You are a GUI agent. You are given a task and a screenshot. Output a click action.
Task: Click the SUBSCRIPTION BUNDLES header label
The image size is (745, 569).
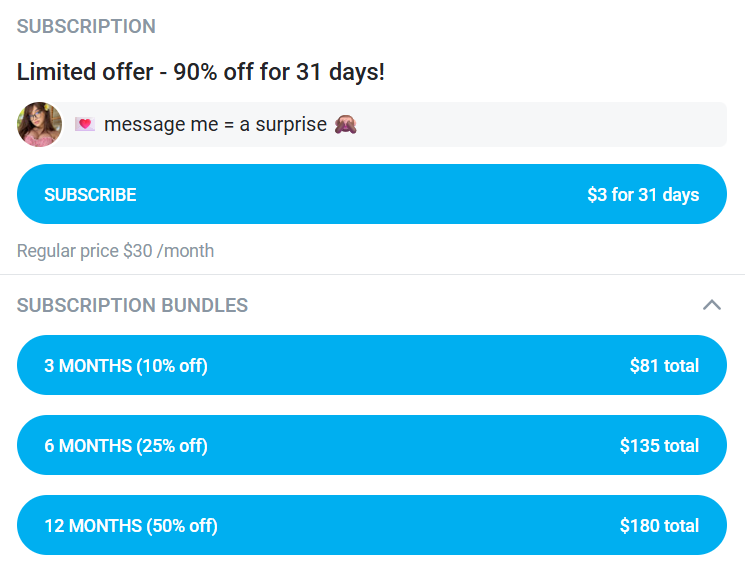tap(132, 305)
